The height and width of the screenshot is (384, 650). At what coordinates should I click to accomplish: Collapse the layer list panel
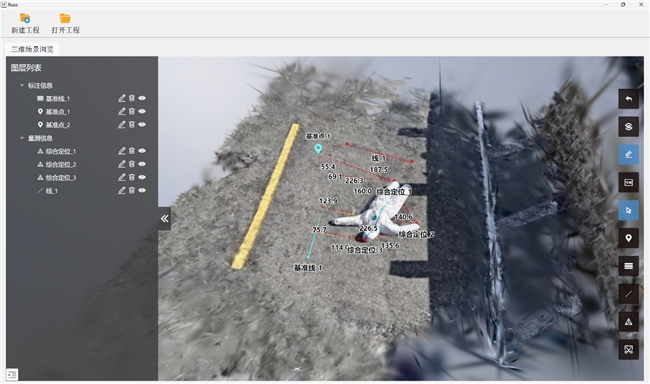165,219
